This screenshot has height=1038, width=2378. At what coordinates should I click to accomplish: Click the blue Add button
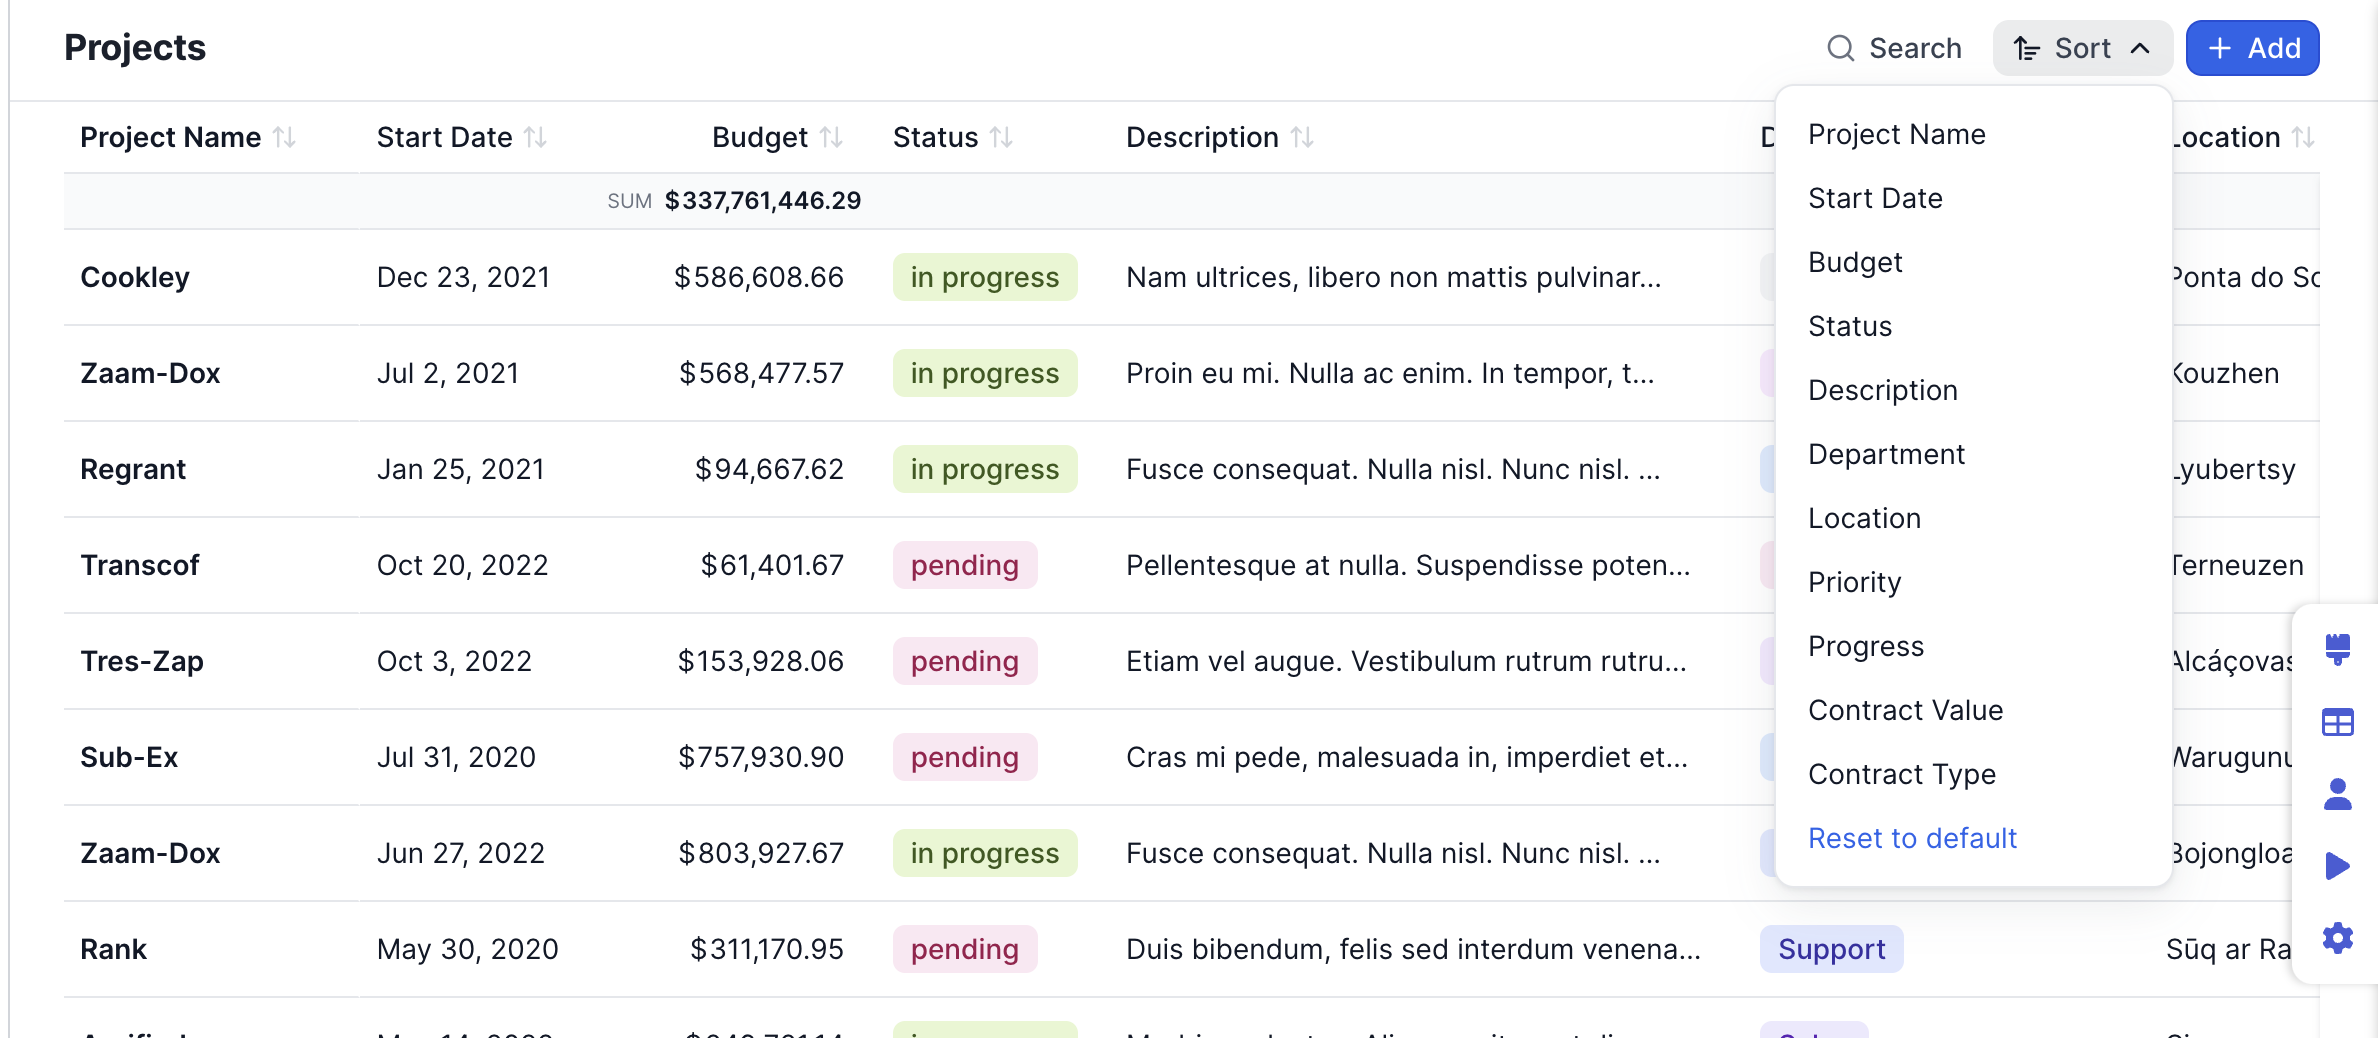[x=2252, y=48]
